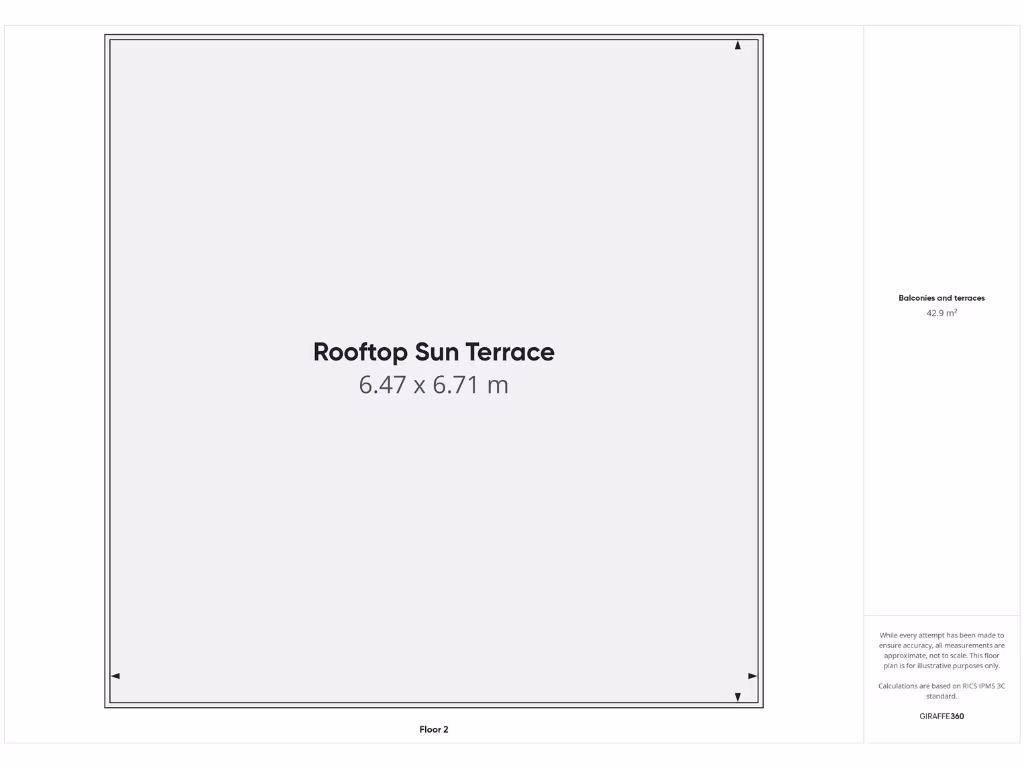This screenshot has width=1024, height=768.
Task: Click the compass indicator in the top corner
Action: 737,45
